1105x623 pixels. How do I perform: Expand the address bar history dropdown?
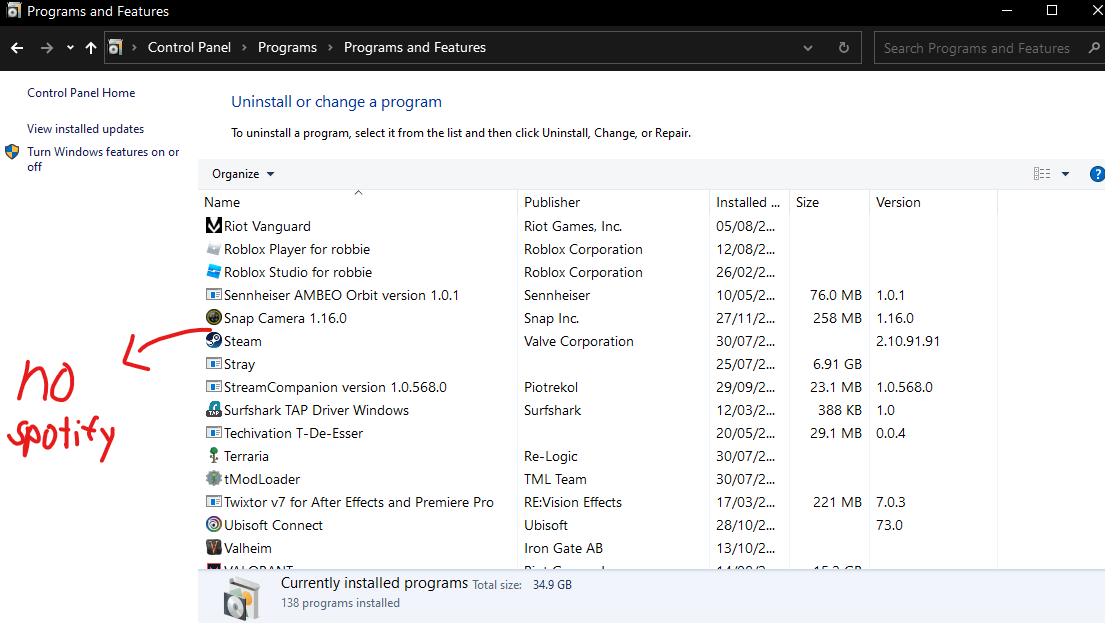(x=808, y=48)
